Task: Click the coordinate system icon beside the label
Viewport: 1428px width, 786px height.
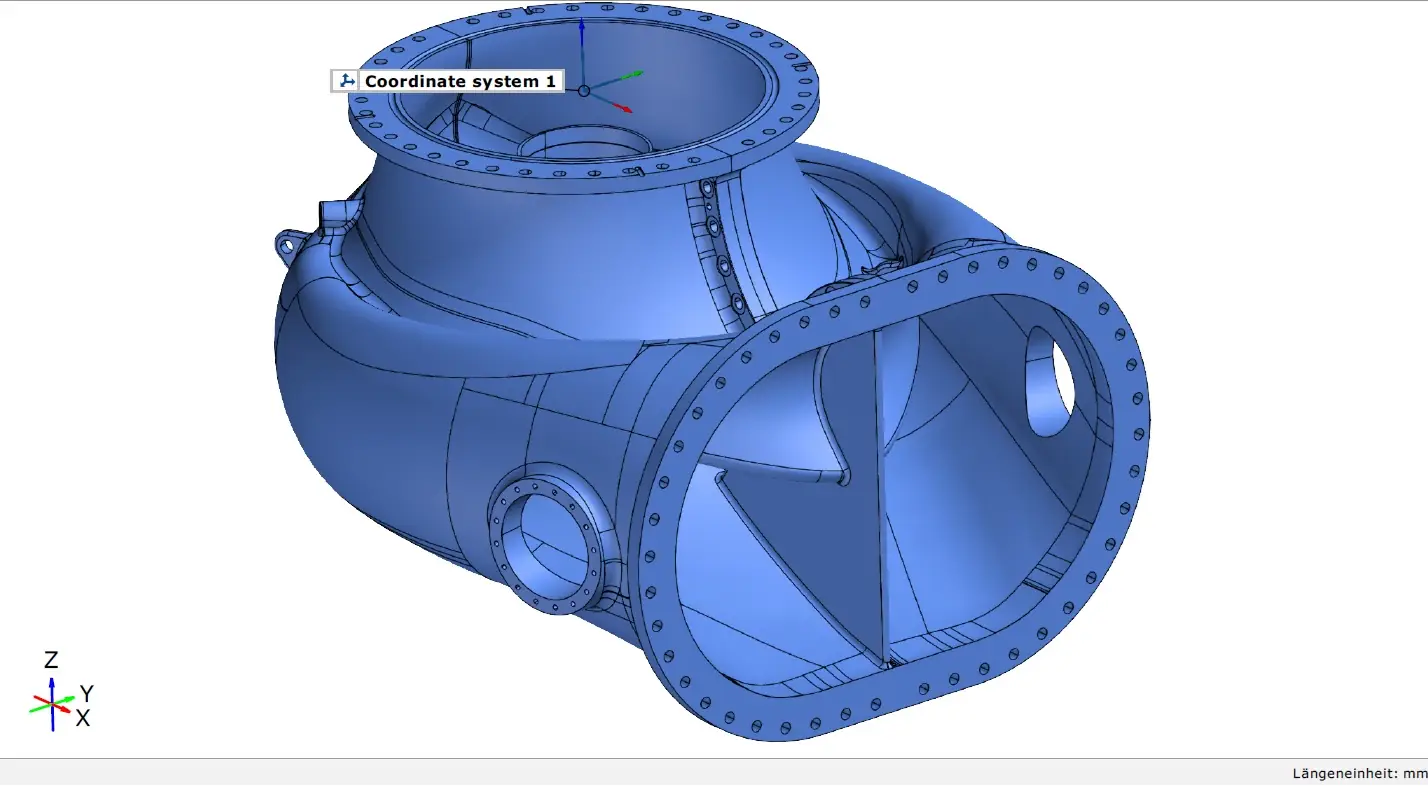Action: (x=346, y=81)
